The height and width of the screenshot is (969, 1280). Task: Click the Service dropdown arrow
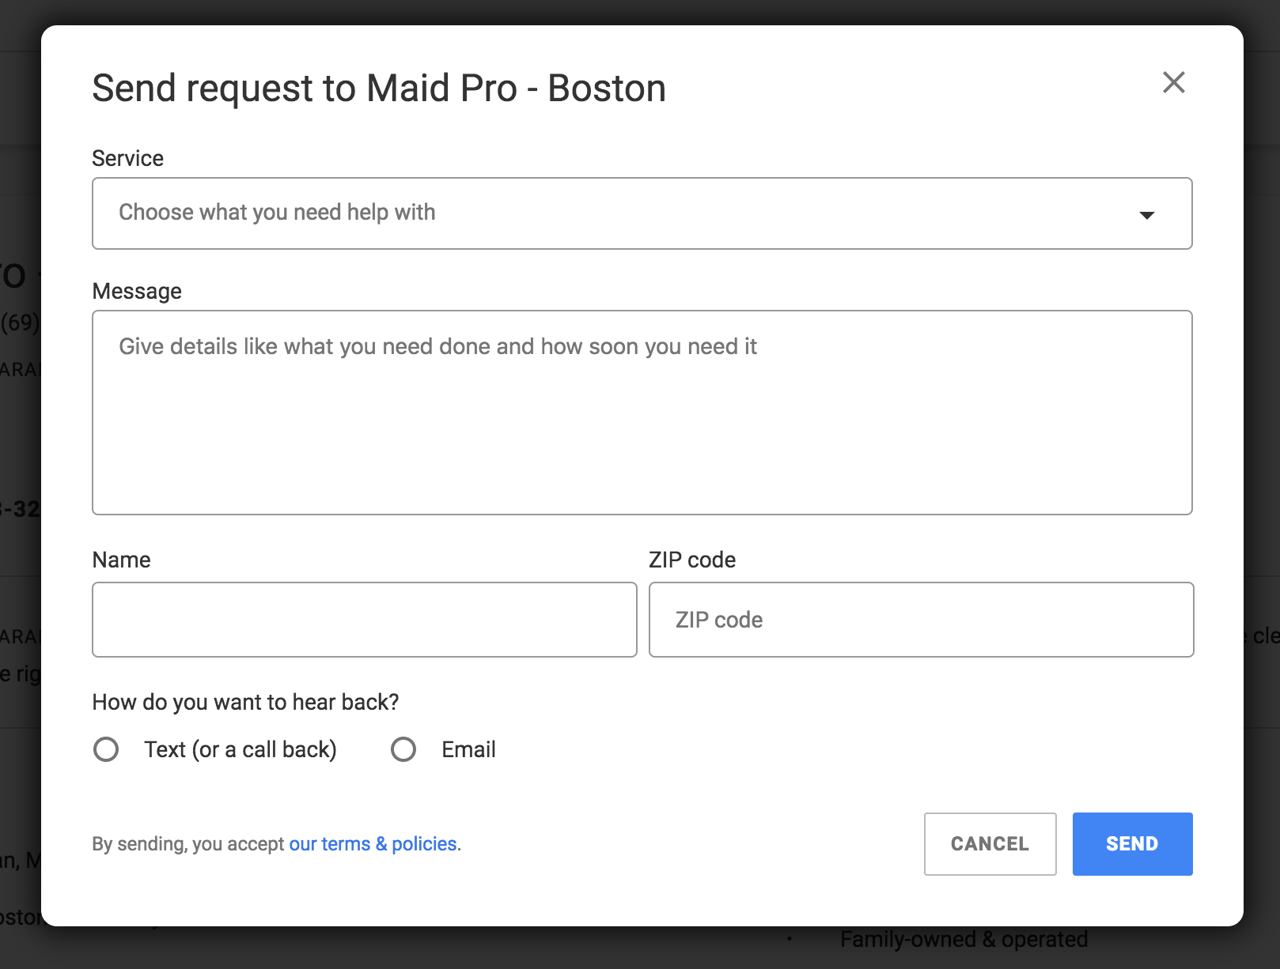(1147, 215)
